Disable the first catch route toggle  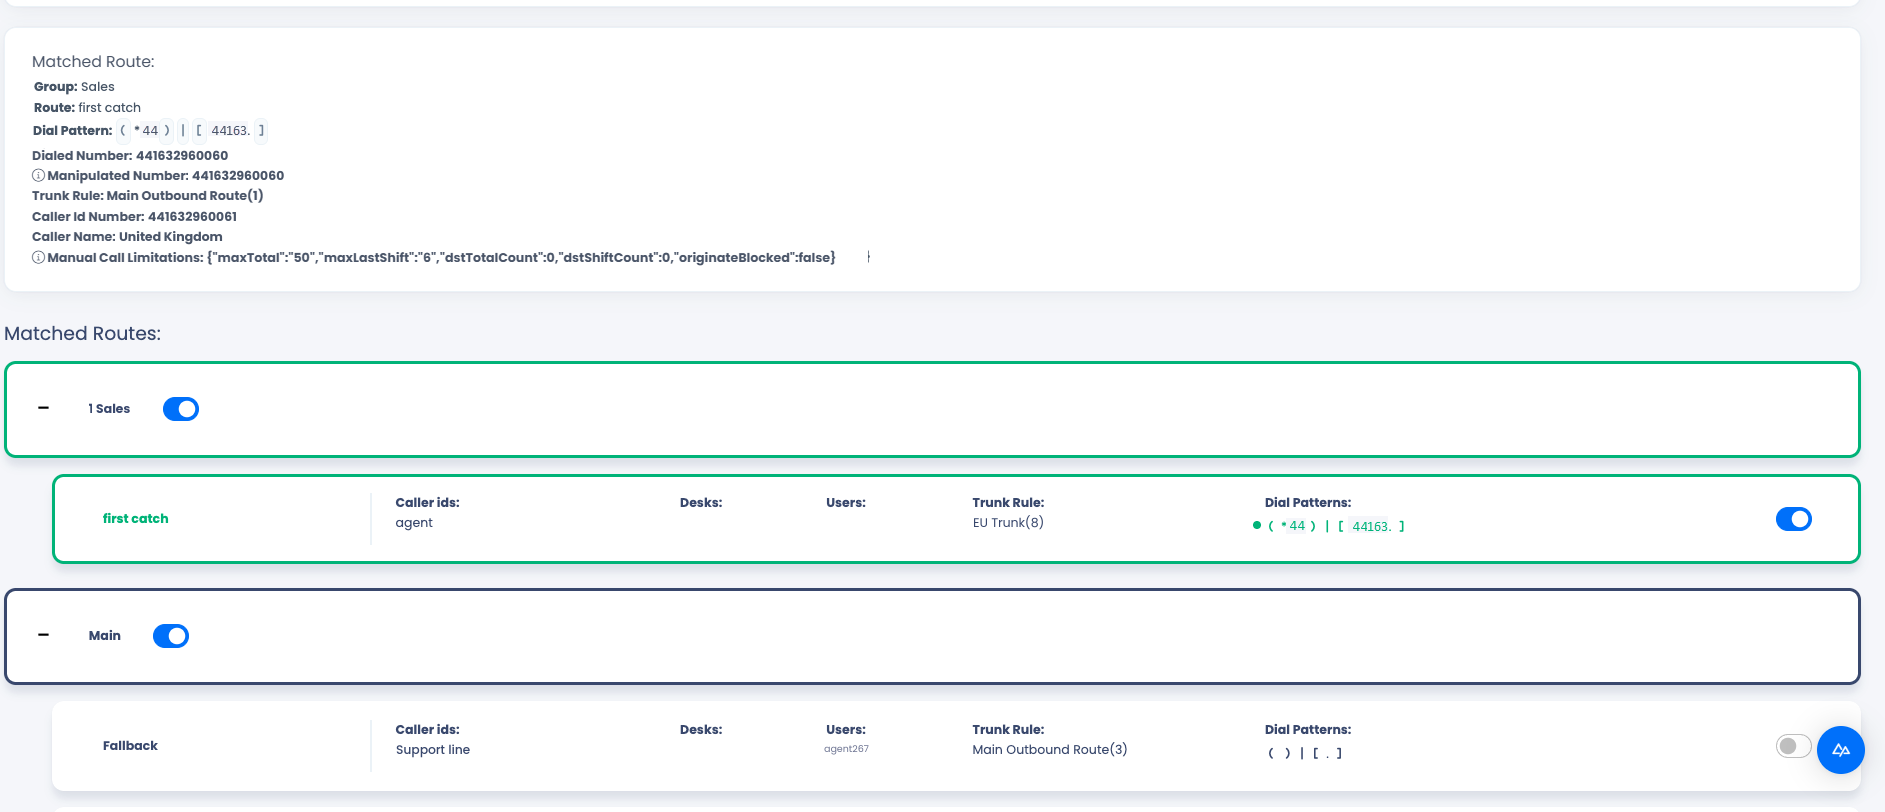(x=1794, y=519)
